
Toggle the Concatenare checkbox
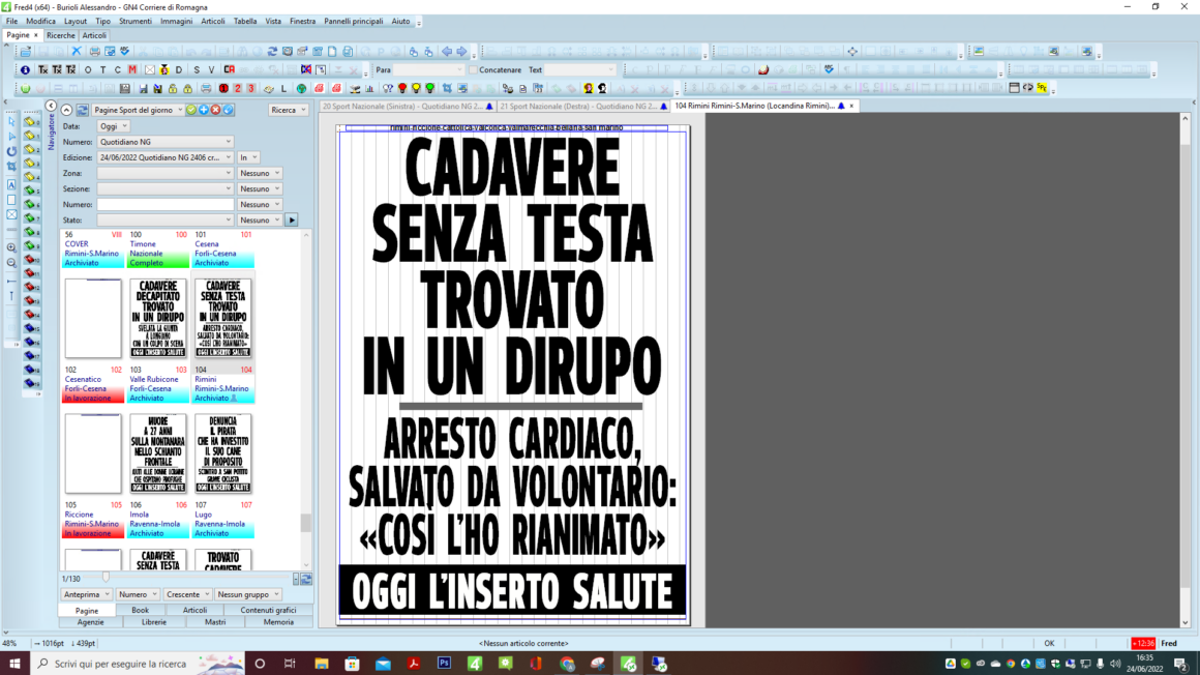473,70
